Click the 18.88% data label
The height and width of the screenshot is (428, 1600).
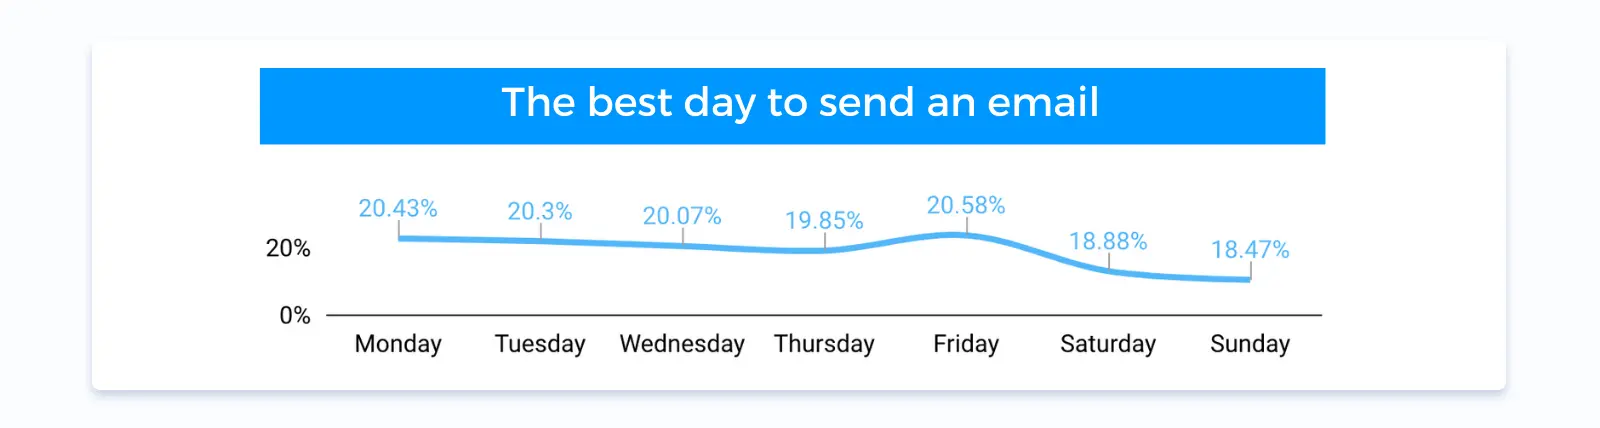pos(1108,241)
